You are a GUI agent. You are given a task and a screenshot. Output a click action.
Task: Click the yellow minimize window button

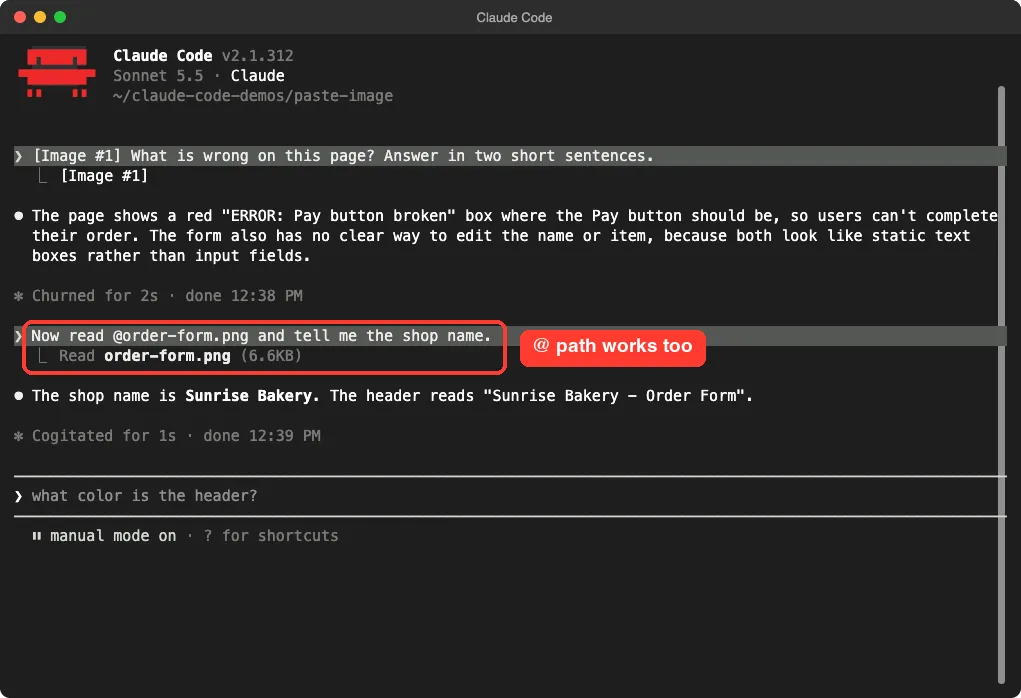[40, 17]
